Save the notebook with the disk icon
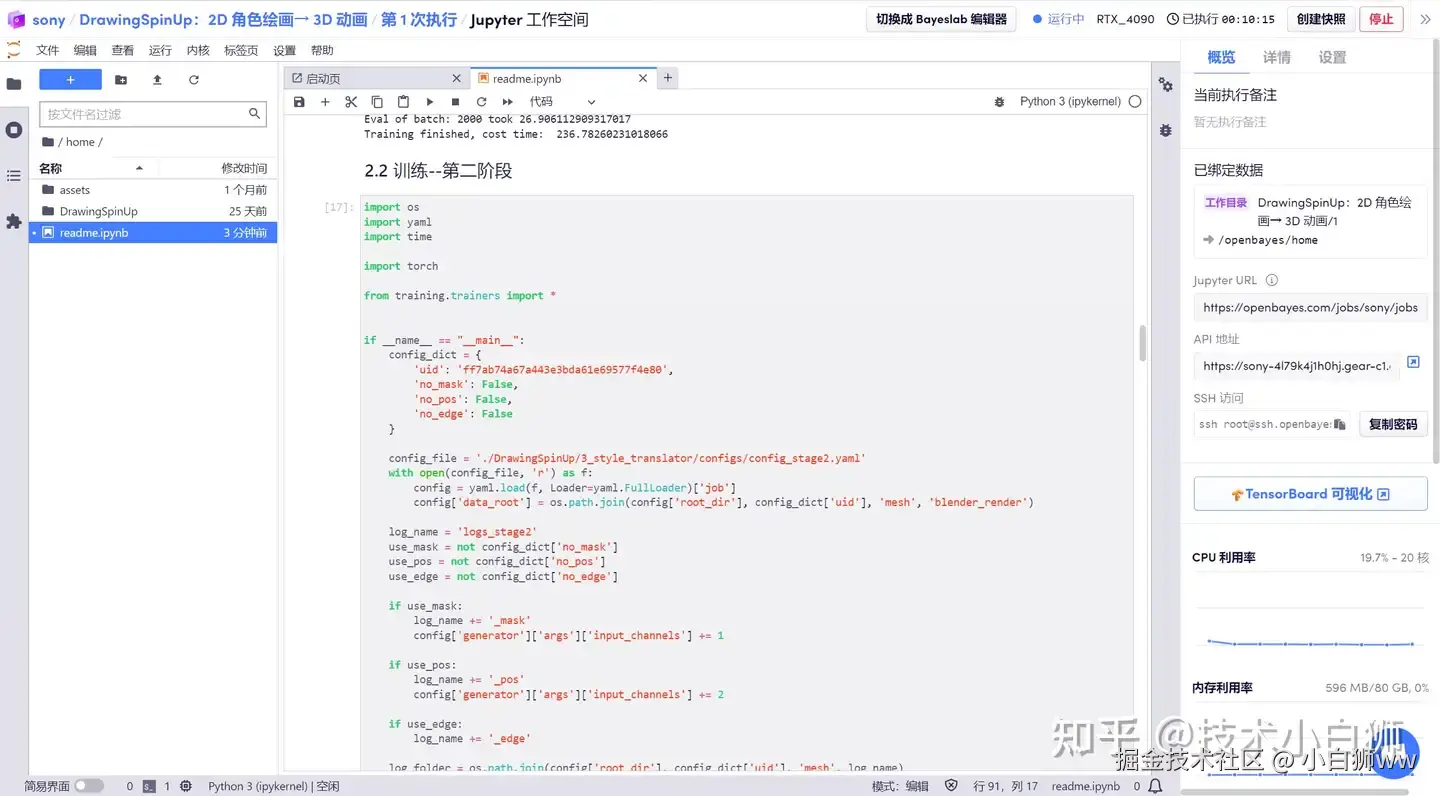The image size is (1440, 796). tap(299, 102)
